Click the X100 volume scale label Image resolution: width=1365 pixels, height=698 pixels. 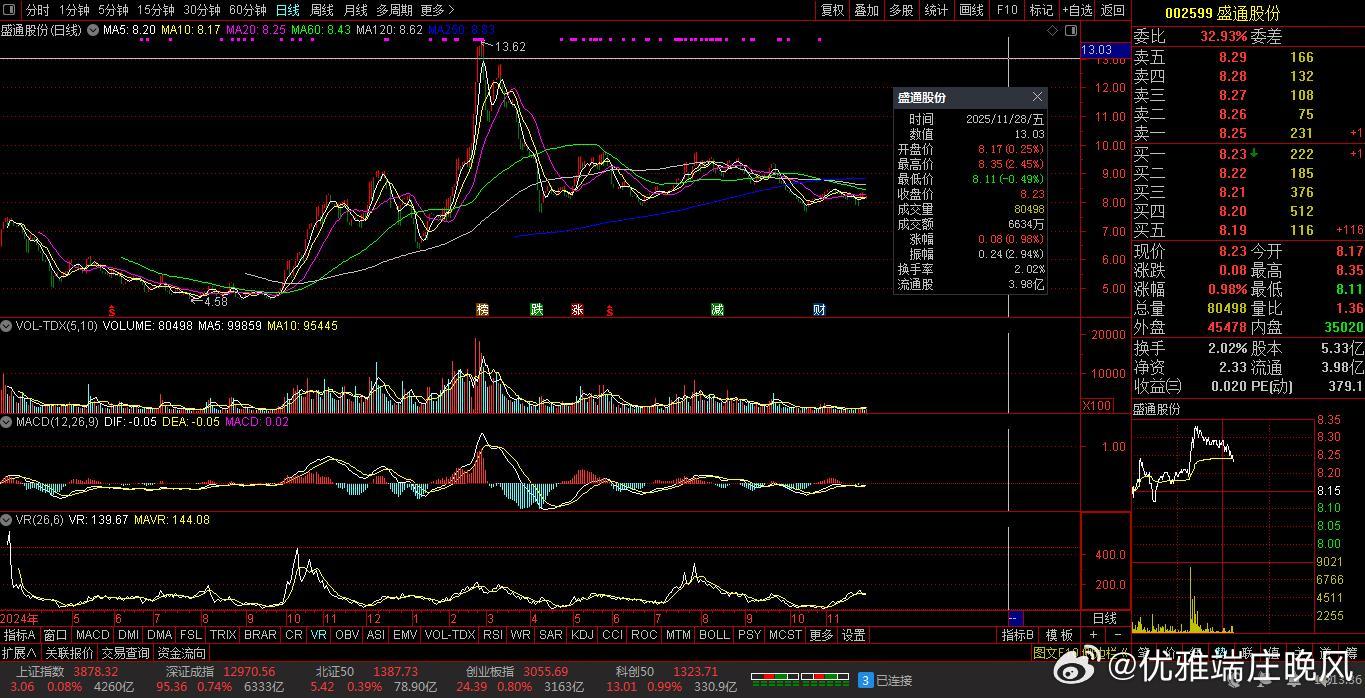tap(1096, 405)
